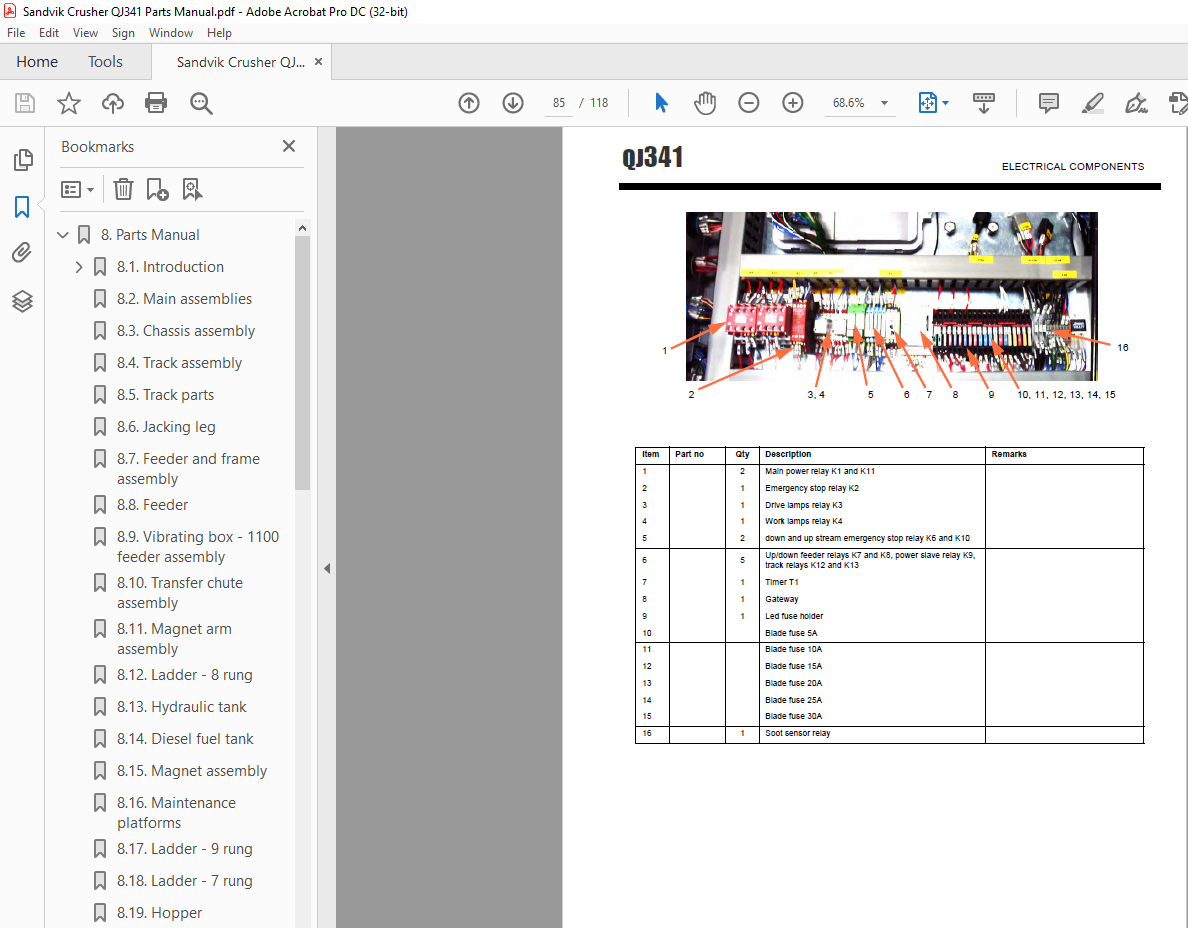Activate the Selection arrow tool

pyautogui.click(x=661, y=103)
